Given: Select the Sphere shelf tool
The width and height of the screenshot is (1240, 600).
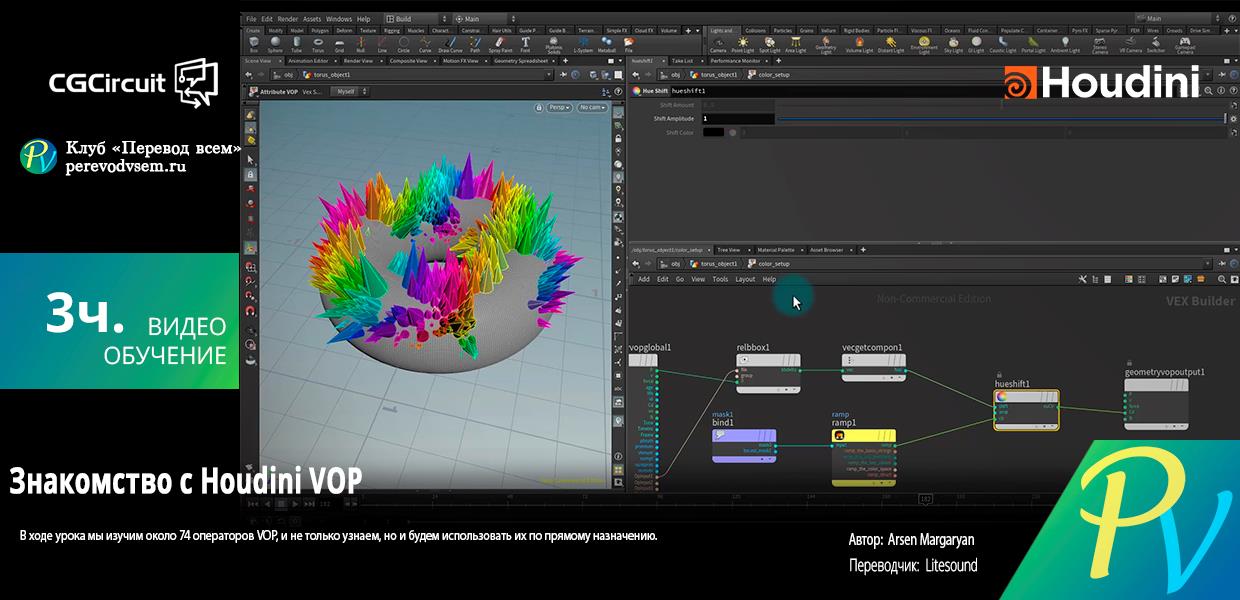Looking at the screenshot, I should click(275, 44).
